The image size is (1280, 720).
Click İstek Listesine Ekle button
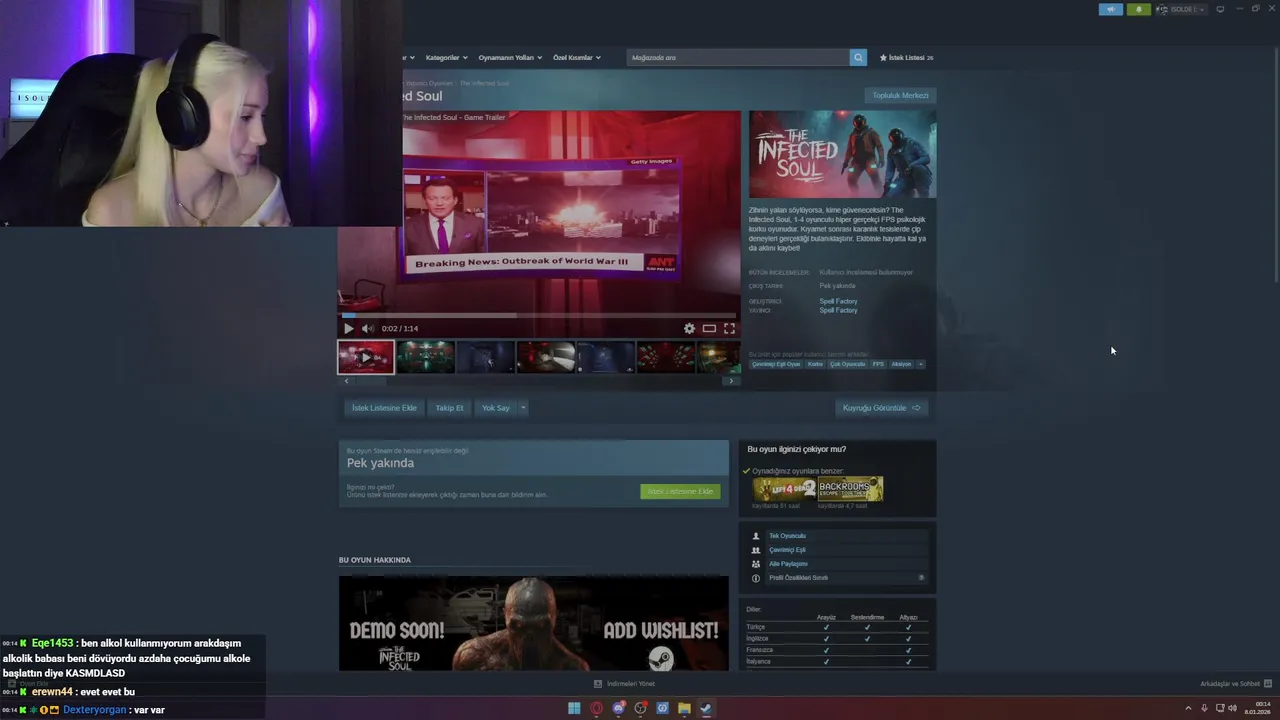click(384, 408)
